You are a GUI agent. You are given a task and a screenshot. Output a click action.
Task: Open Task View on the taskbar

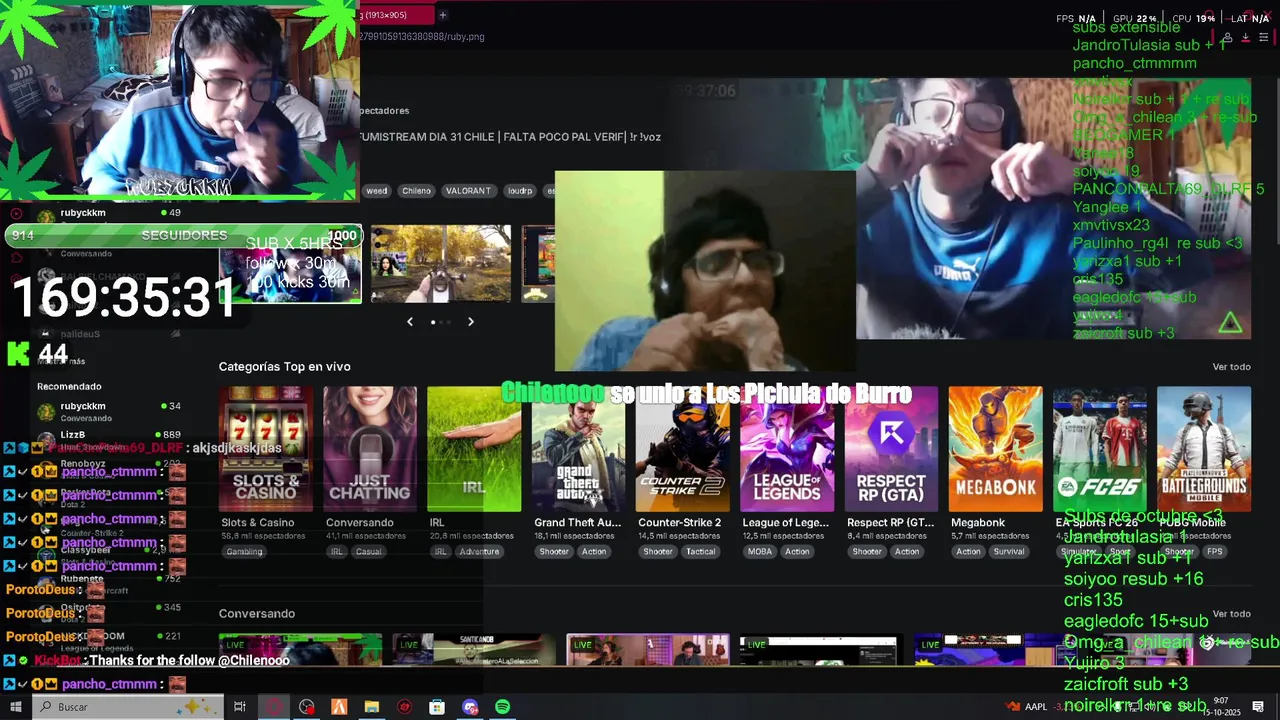pyautogui.click(x=240, y=707)
